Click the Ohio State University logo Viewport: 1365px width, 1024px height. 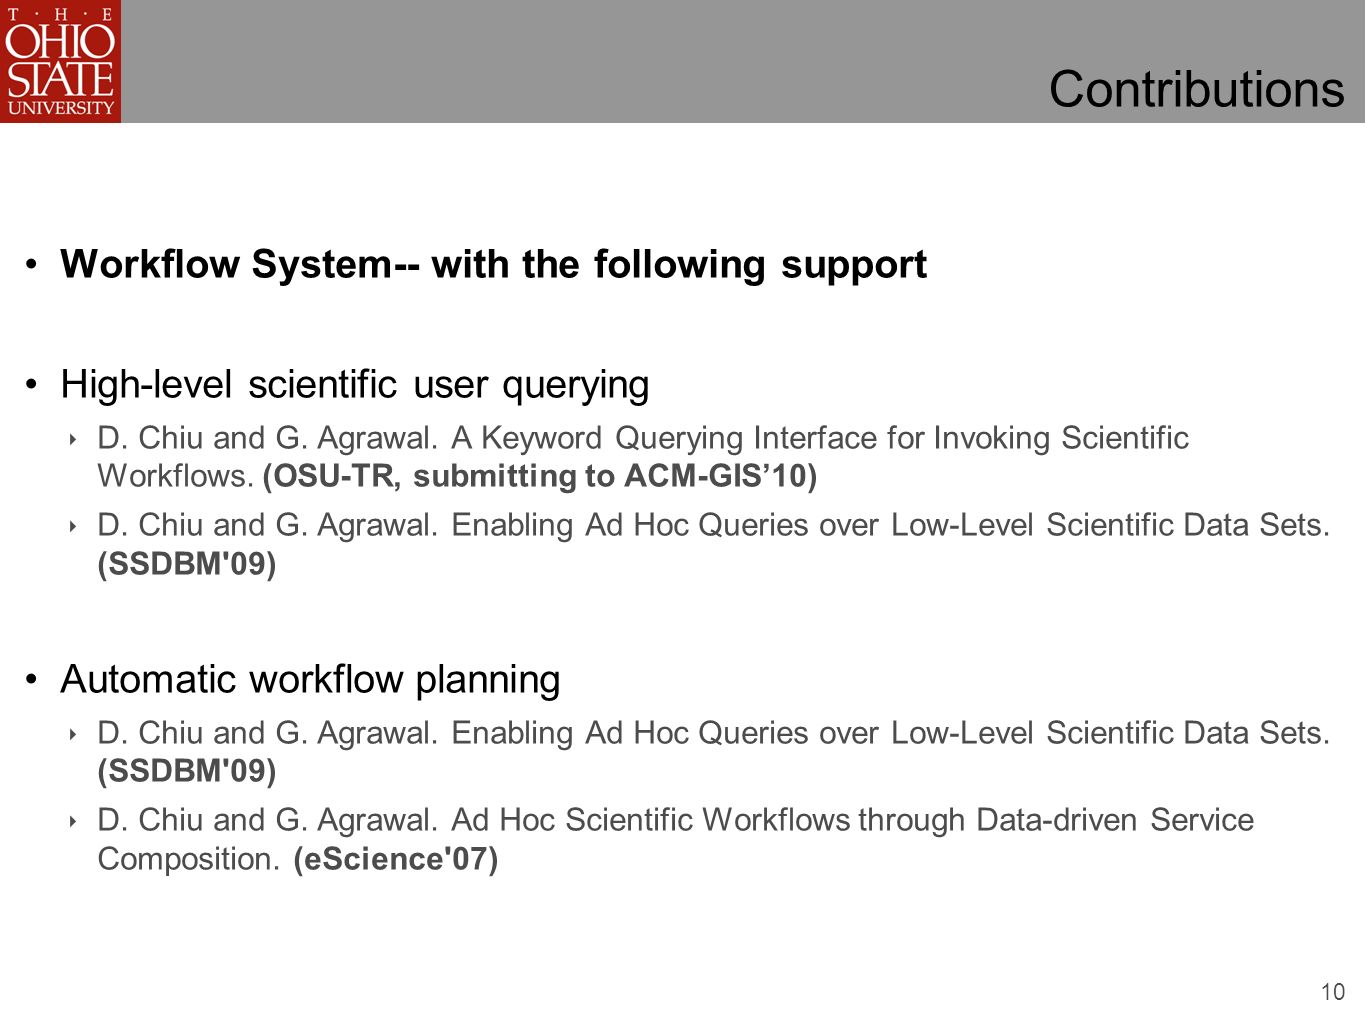tap(60, 61)
